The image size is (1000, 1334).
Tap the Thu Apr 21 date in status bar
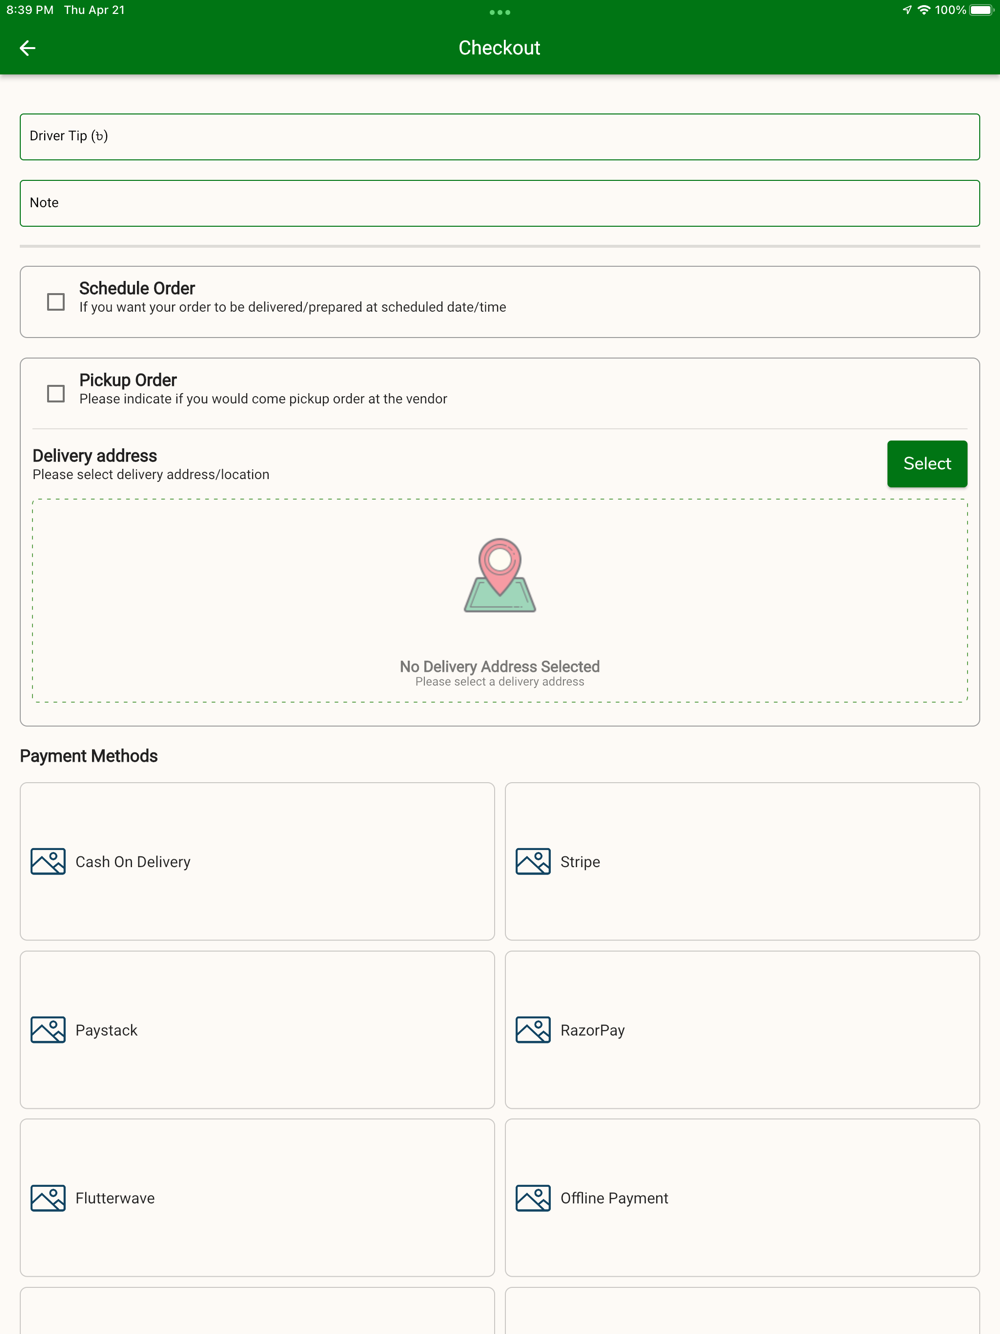tap(95, 10)
